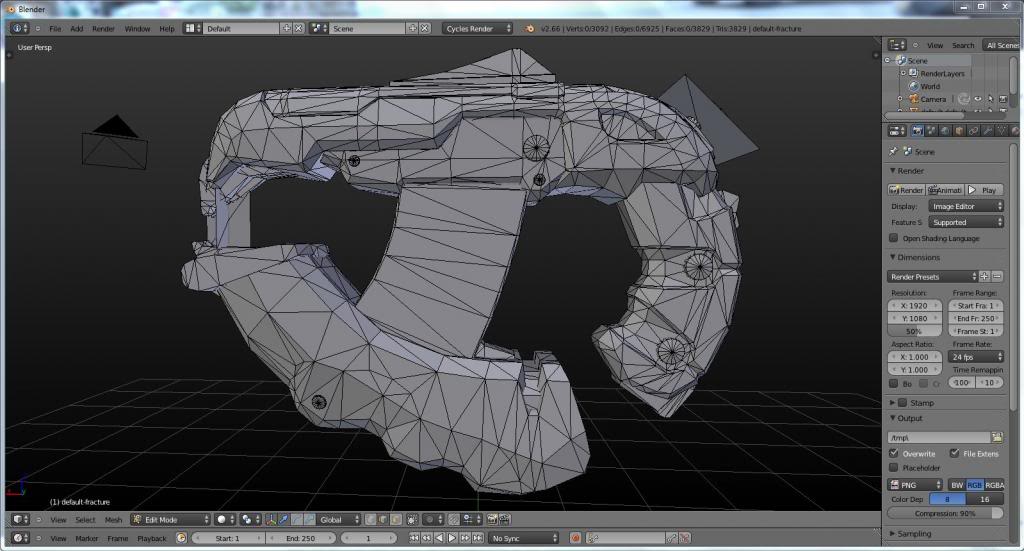Open the 3D View editor type selector
This screenshot has width=1024, height=551.
point(21,520)
